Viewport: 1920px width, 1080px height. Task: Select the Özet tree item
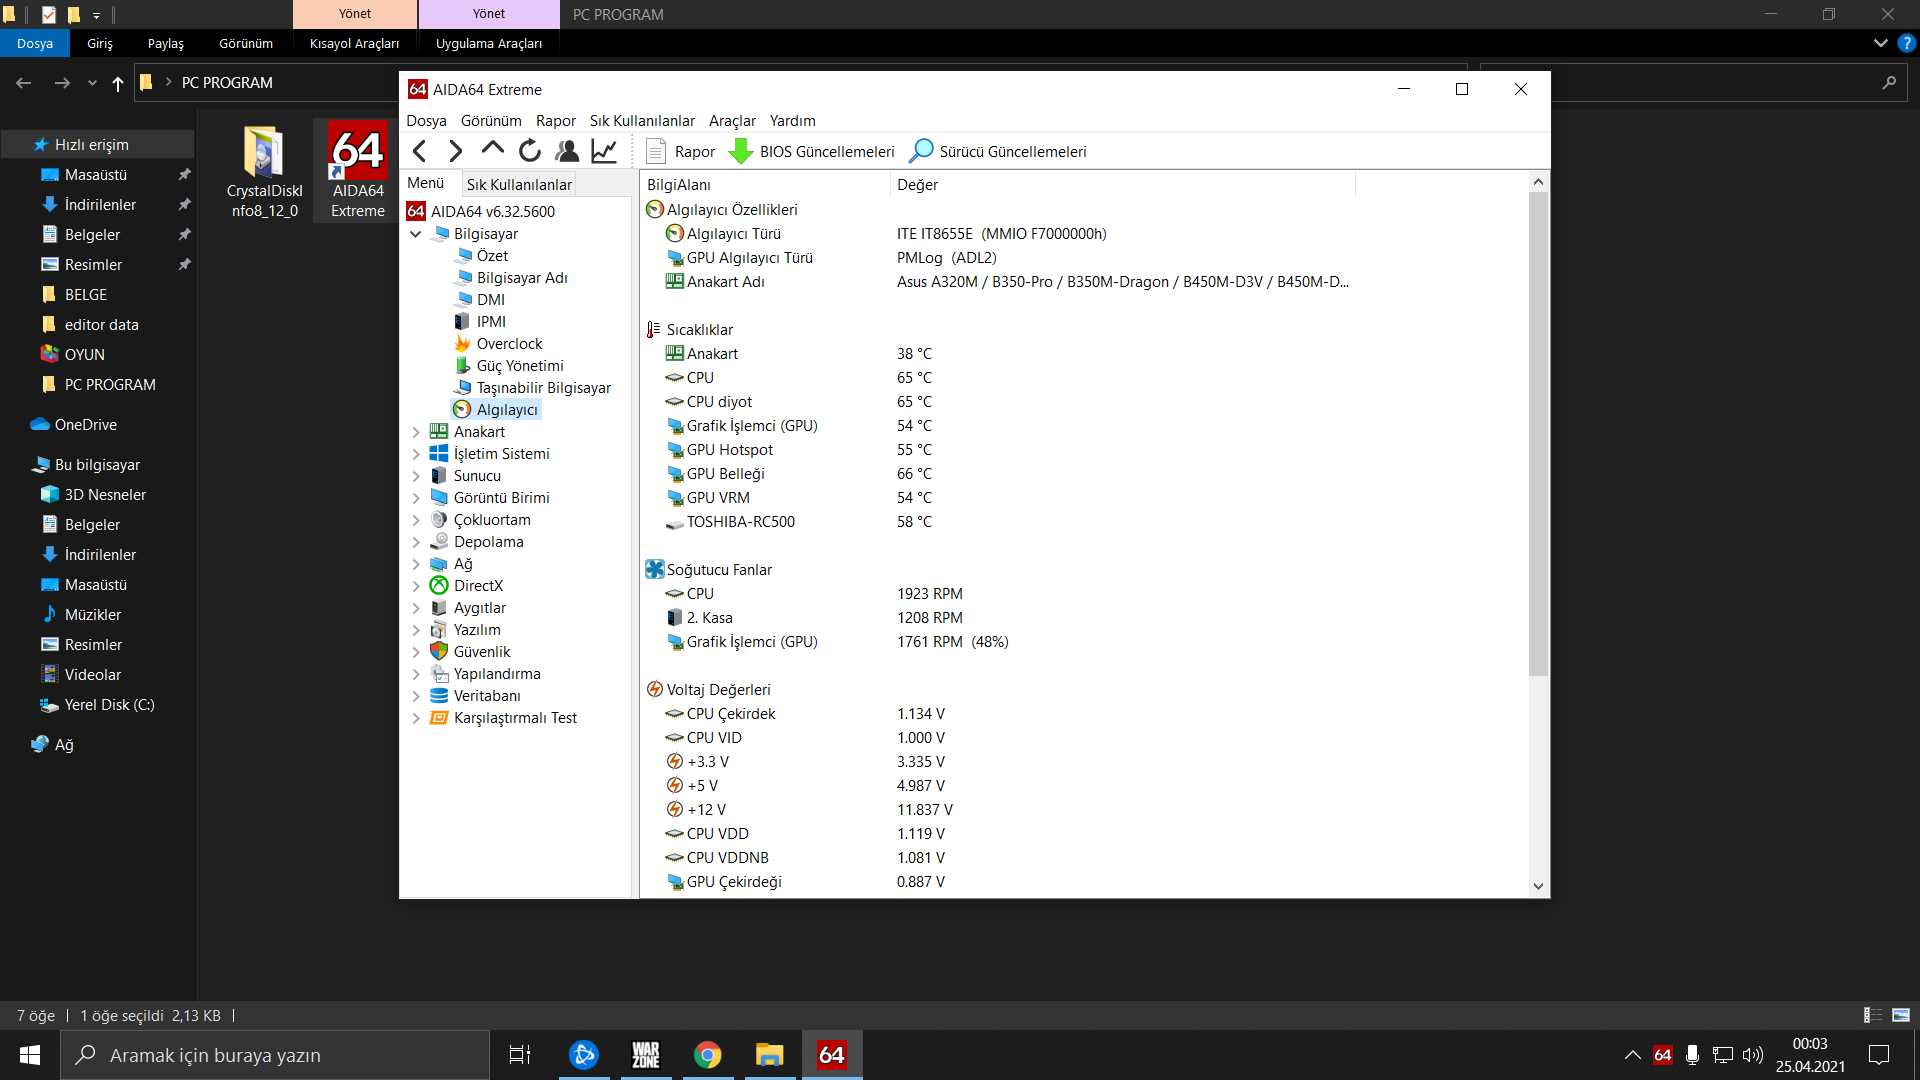click(492, 256)
